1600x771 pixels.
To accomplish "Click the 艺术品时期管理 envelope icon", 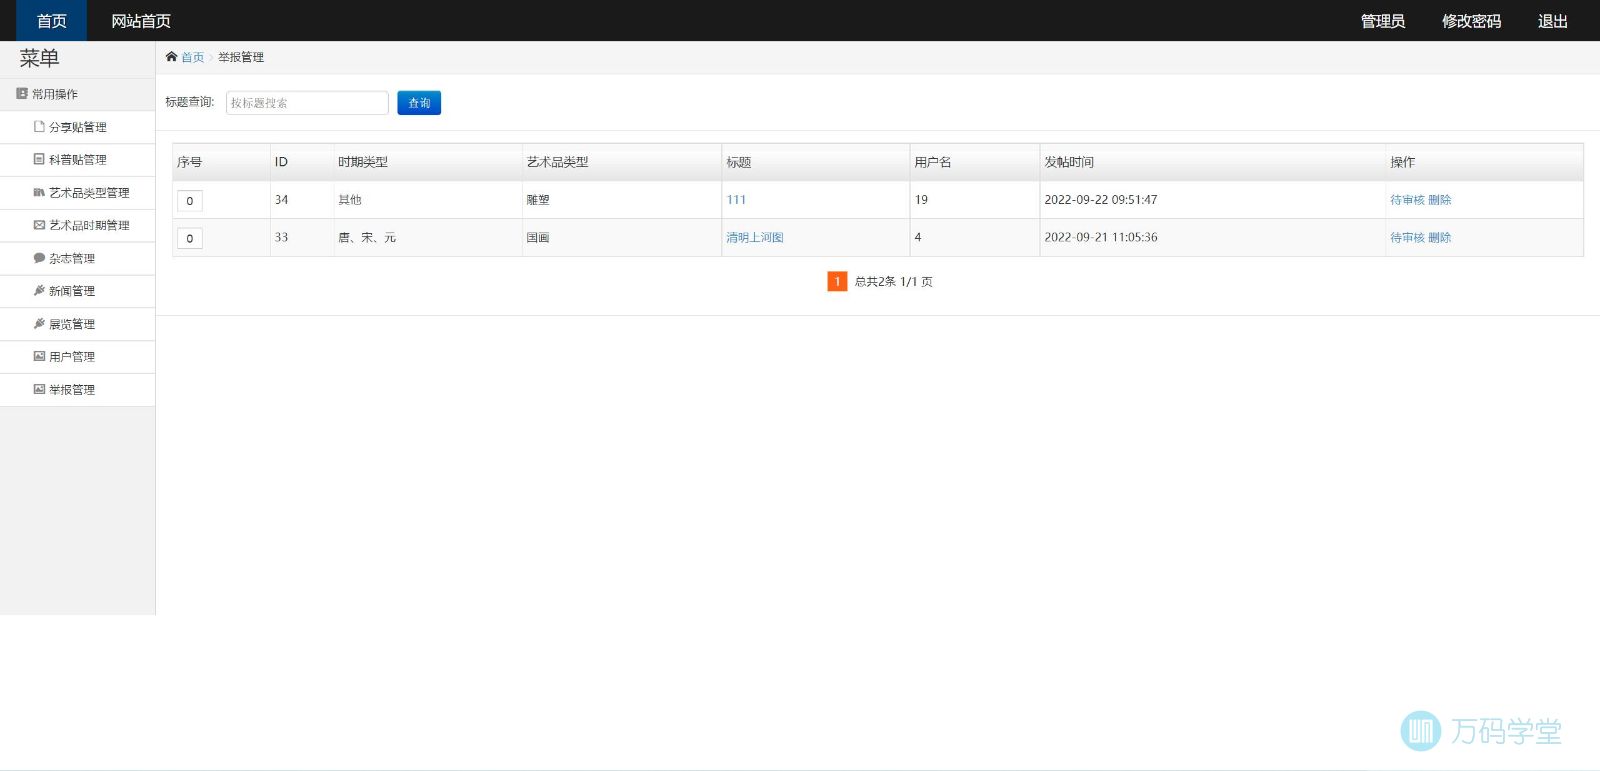I will [39, 225].
